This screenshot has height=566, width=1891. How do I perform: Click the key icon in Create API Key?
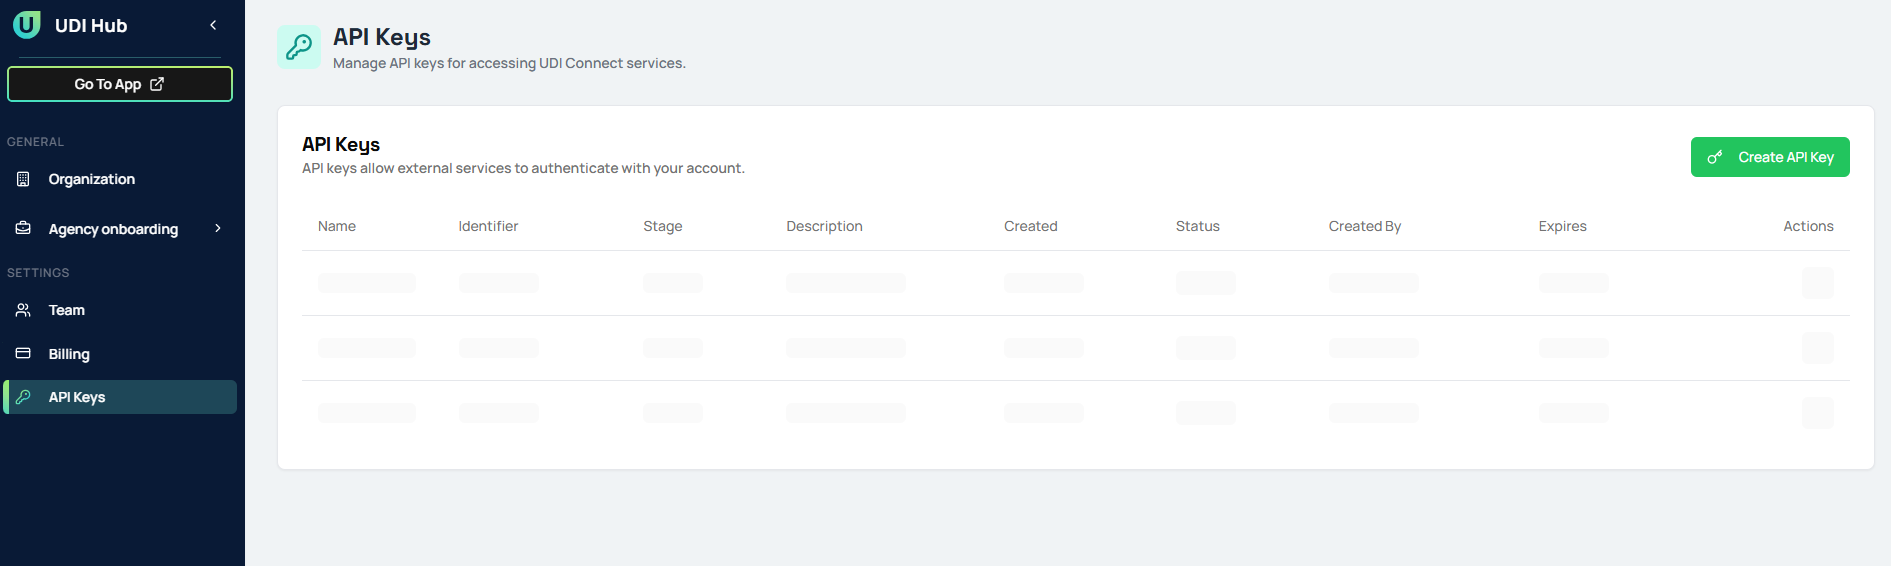[x=1715, y=157]
